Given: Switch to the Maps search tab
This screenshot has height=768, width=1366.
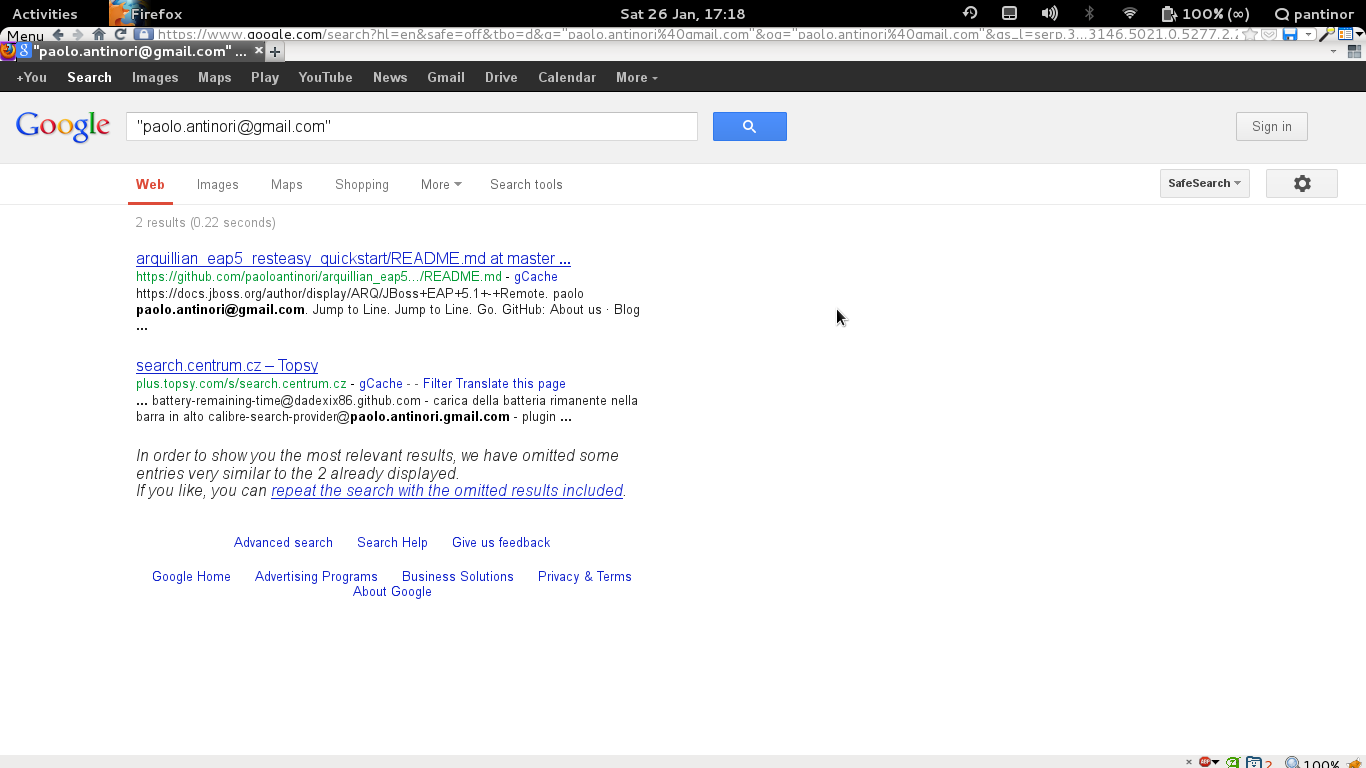Looking at the screenshot, I should (287, 184).
